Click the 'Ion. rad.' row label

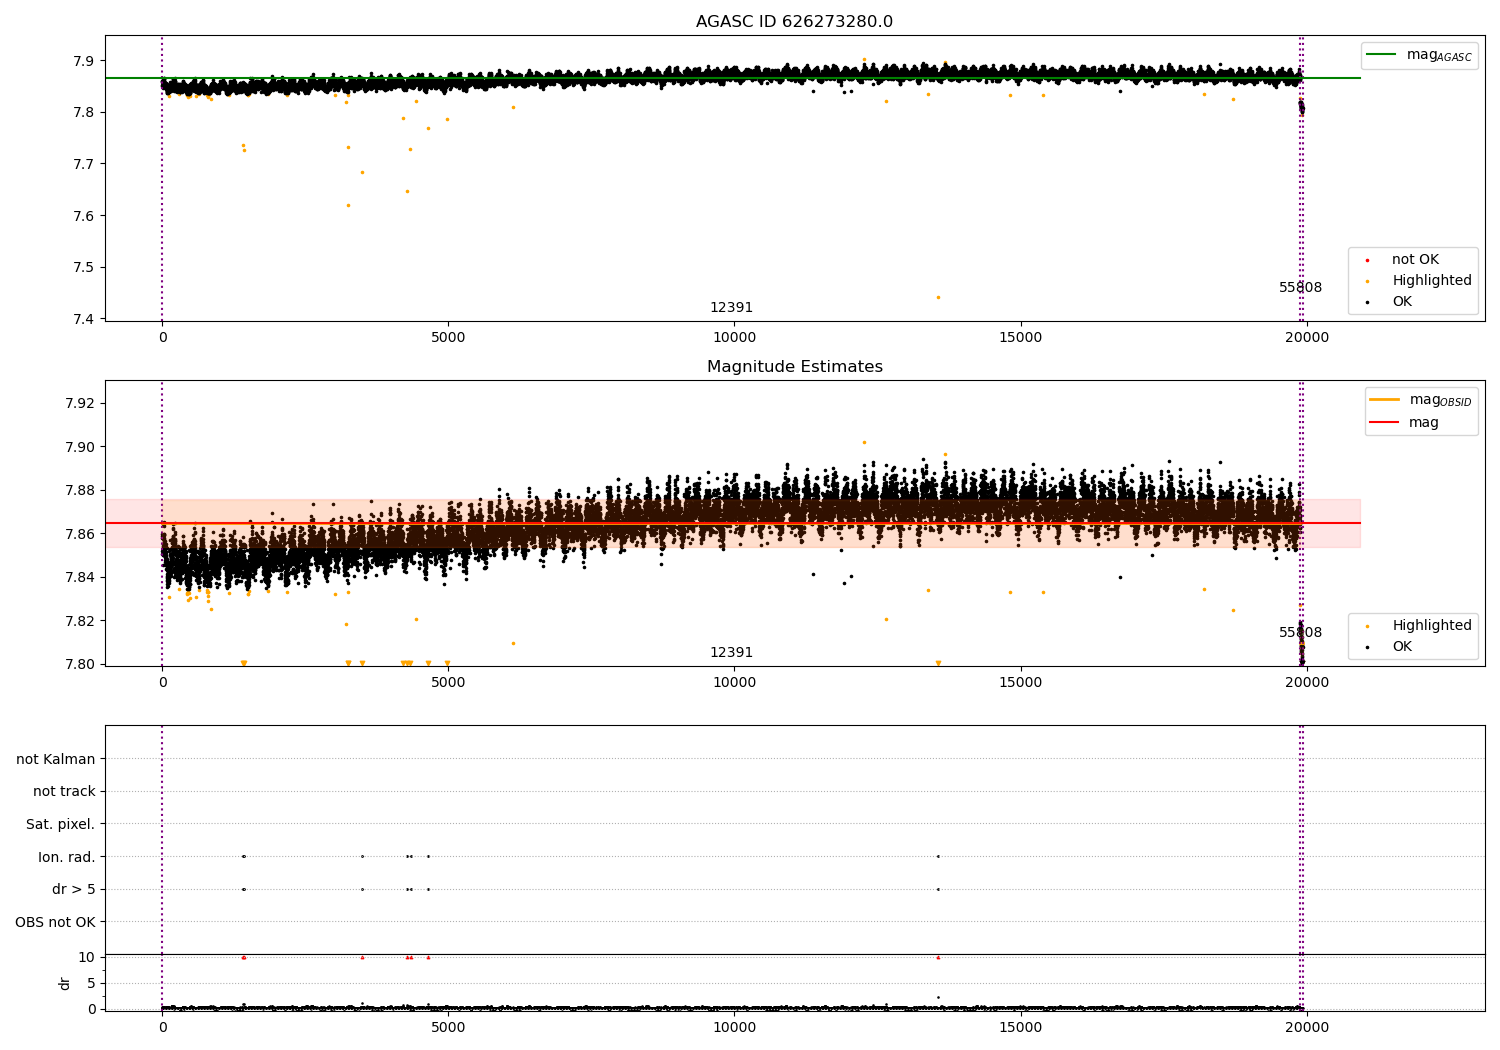point(67,857)
